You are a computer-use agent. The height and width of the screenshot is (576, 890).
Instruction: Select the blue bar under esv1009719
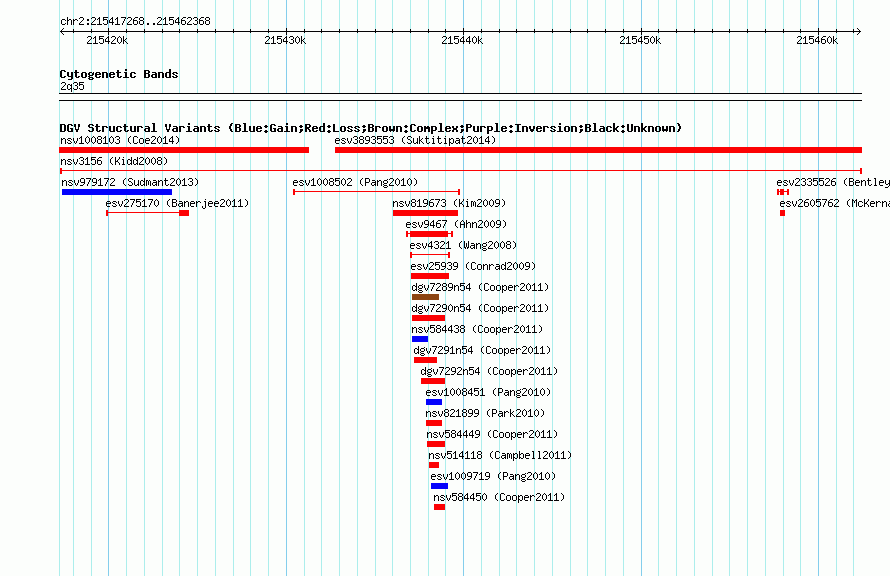click(x=439, y=486)
